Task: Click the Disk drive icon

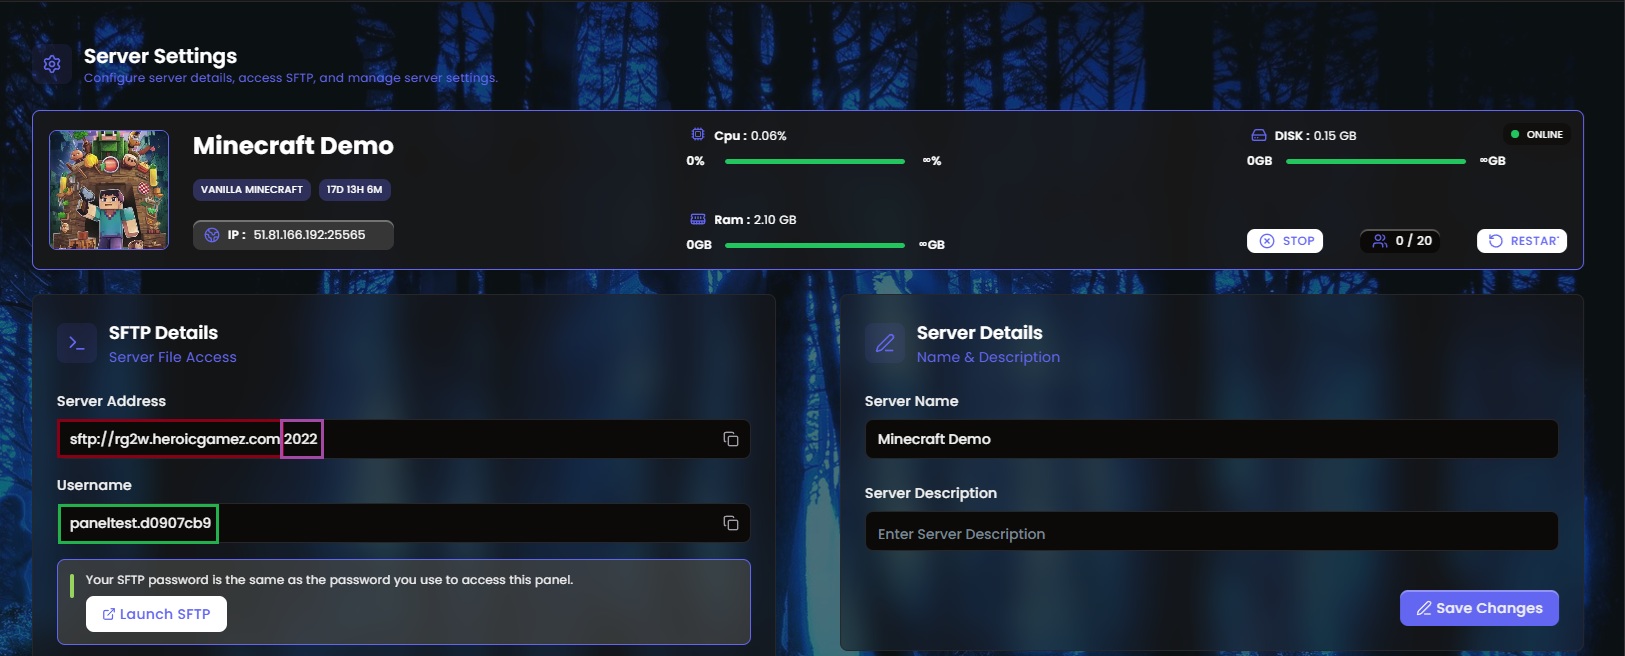Action: [1259, 135]
